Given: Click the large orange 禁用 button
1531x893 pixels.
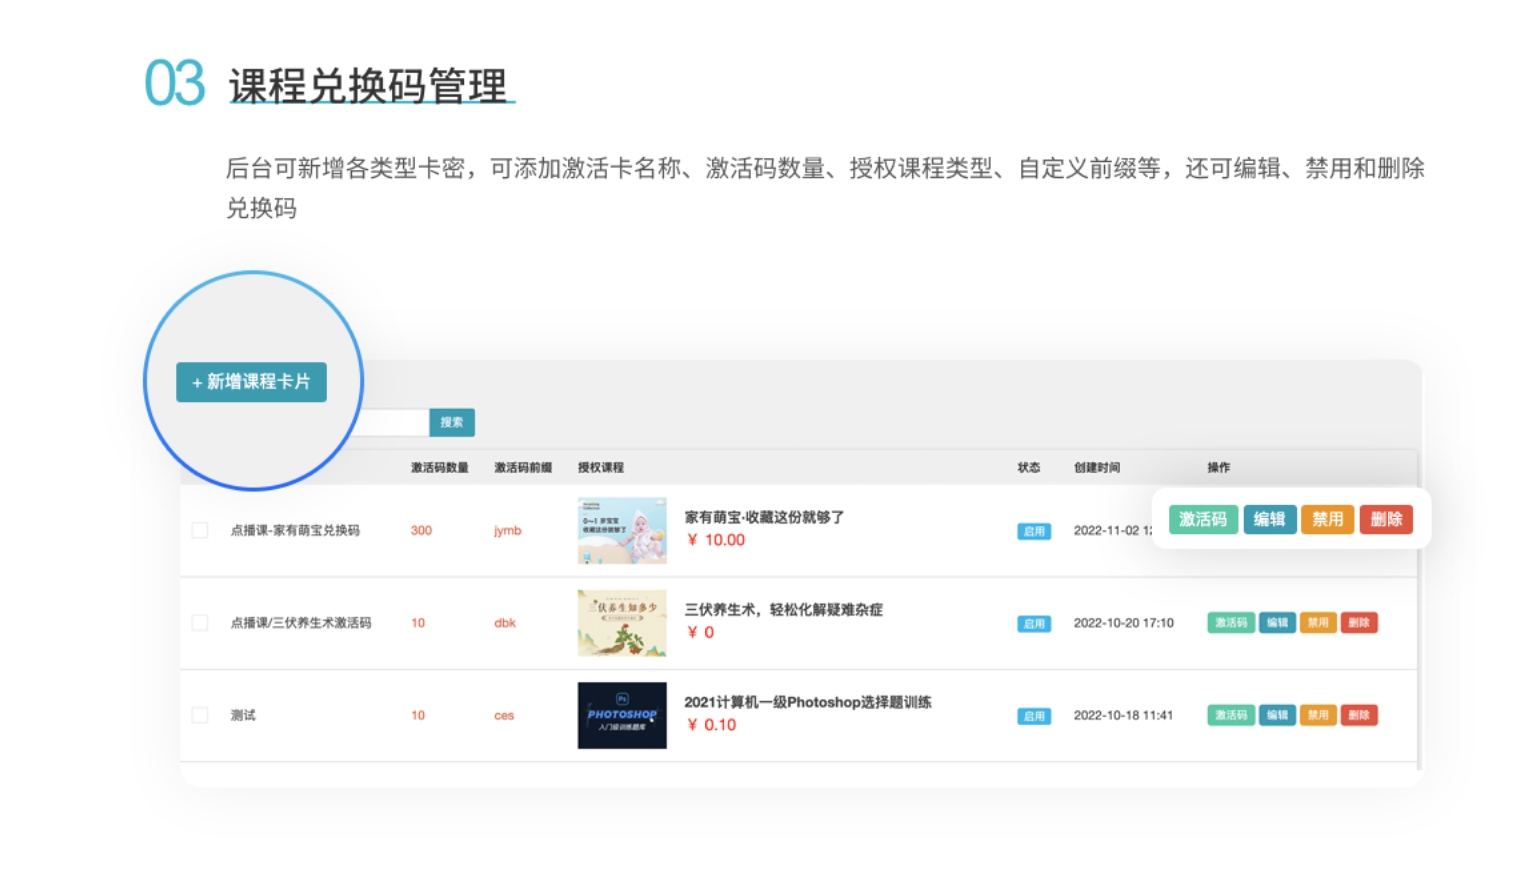Looking at the screenshot, I should click(1327, 519).
